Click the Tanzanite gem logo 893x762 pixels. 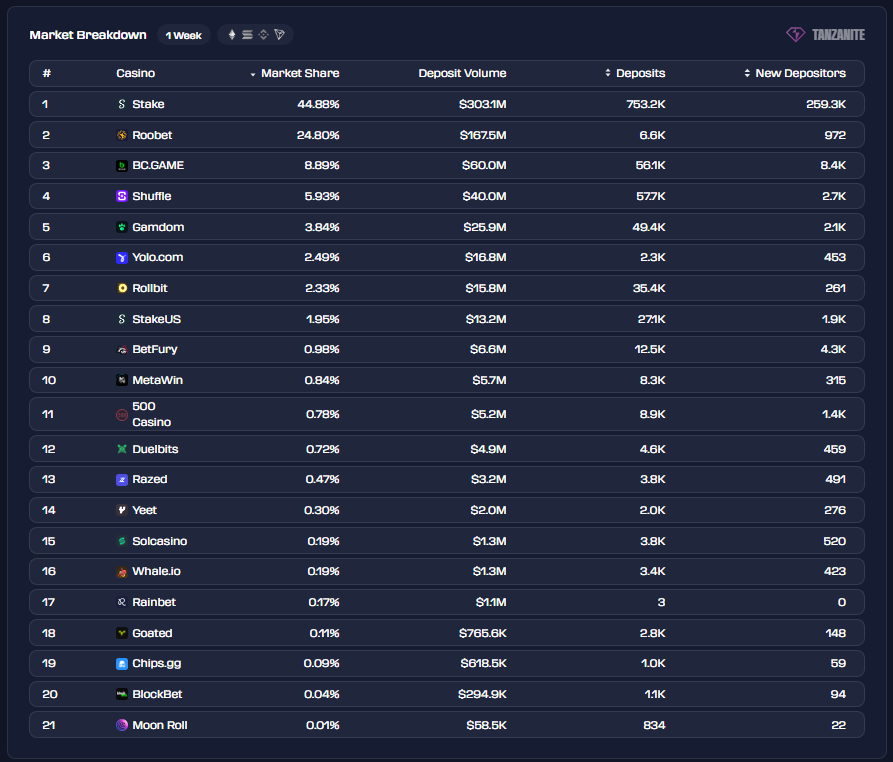[x=796, y=34]
